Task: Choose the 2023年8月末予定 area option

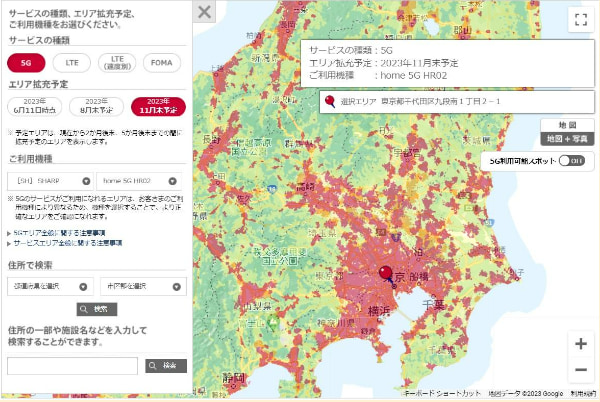Action: pos(96,106)
